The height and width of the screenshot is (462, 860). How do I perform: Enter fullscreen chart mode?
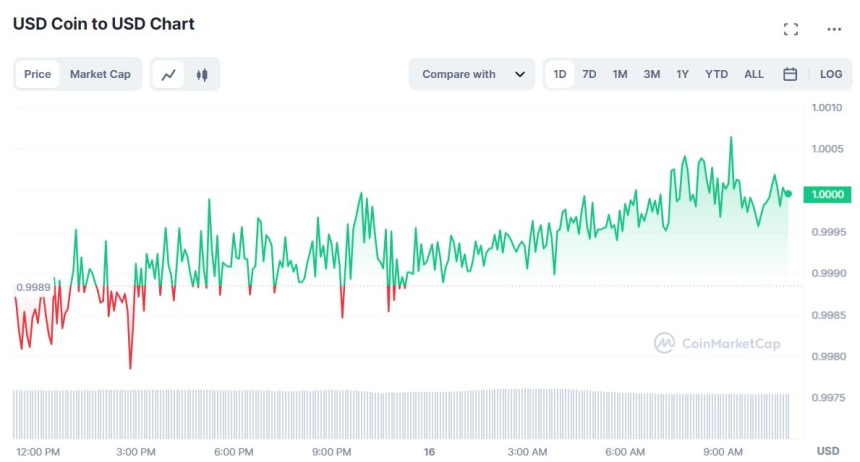[x=790, y=29]
